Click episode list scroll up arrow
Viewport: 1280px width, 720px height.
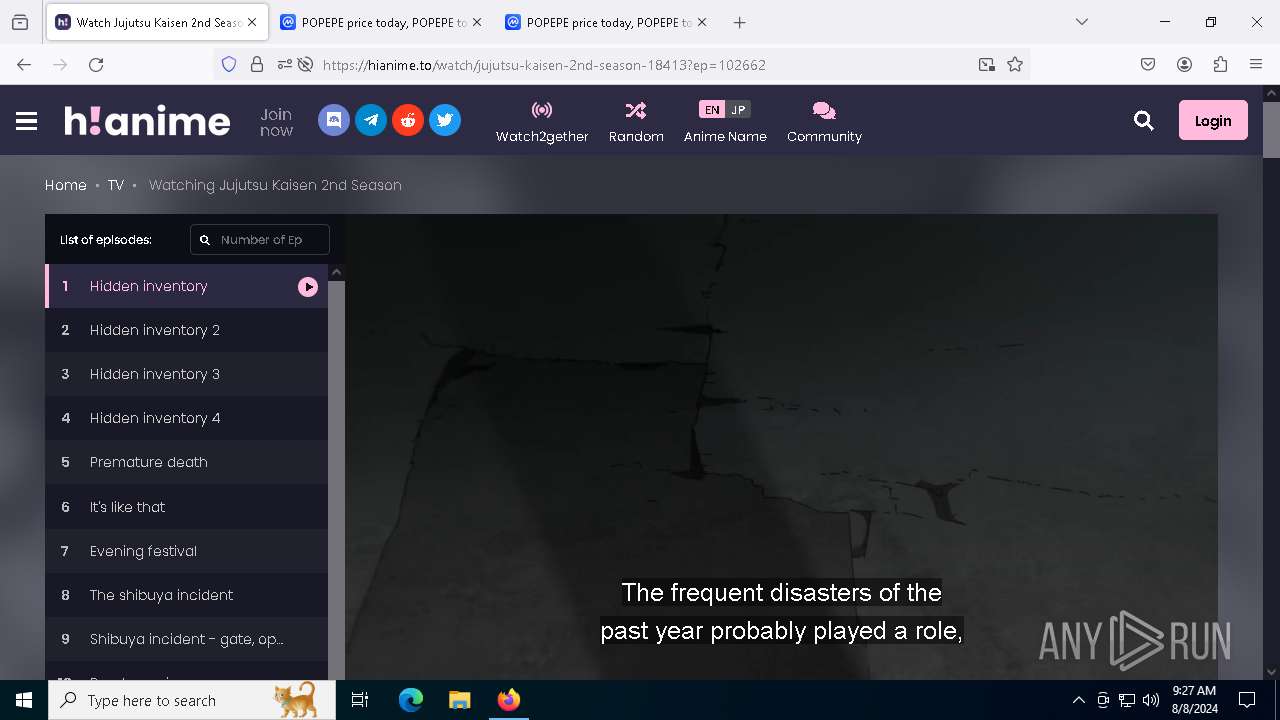pos(336,272)
